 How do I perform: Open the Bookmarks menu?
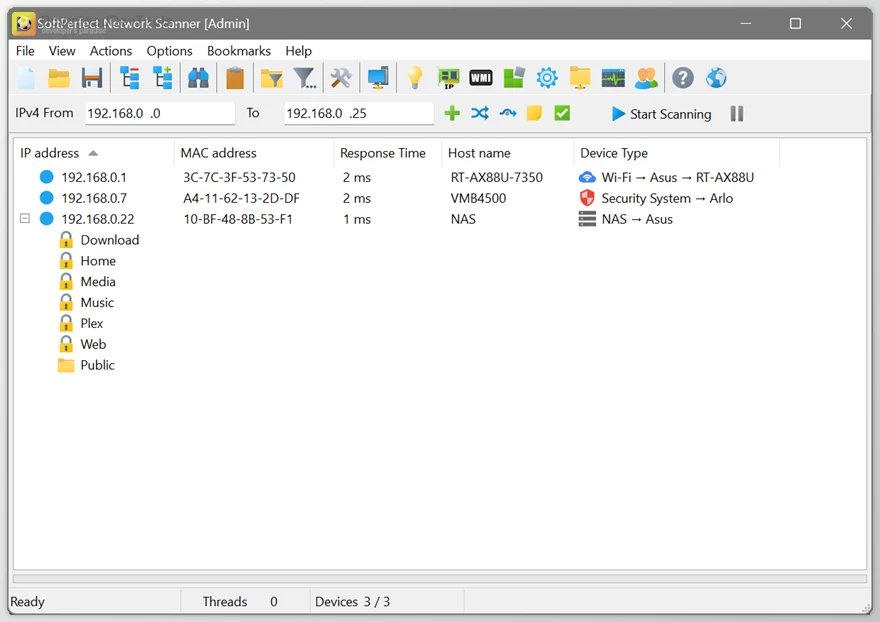239,51
